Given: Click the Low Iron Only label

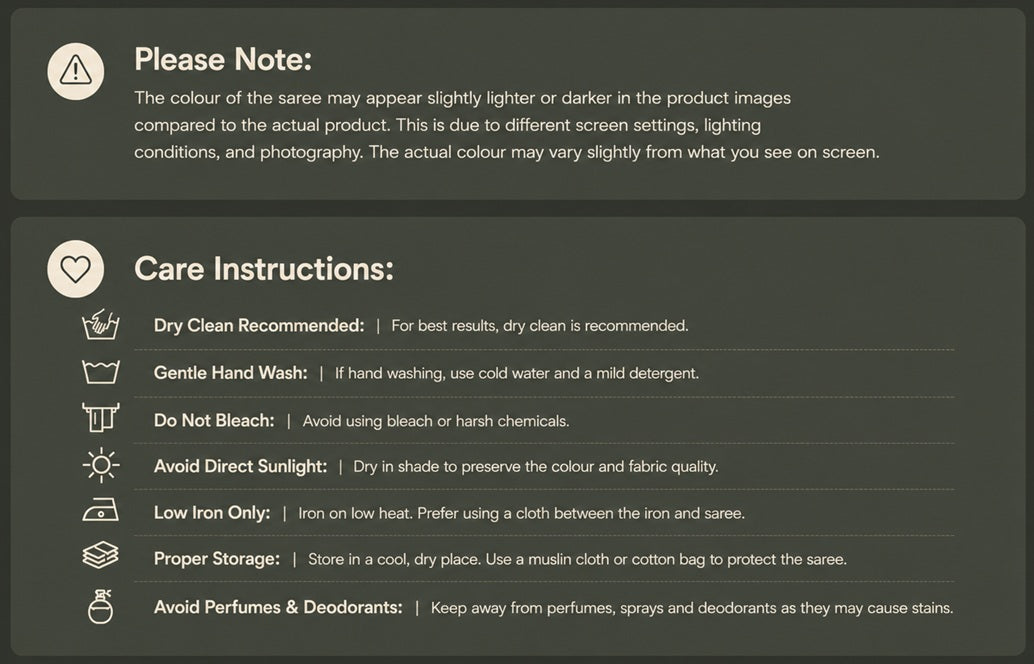Looking at the screenshot, I should point(212,513).
